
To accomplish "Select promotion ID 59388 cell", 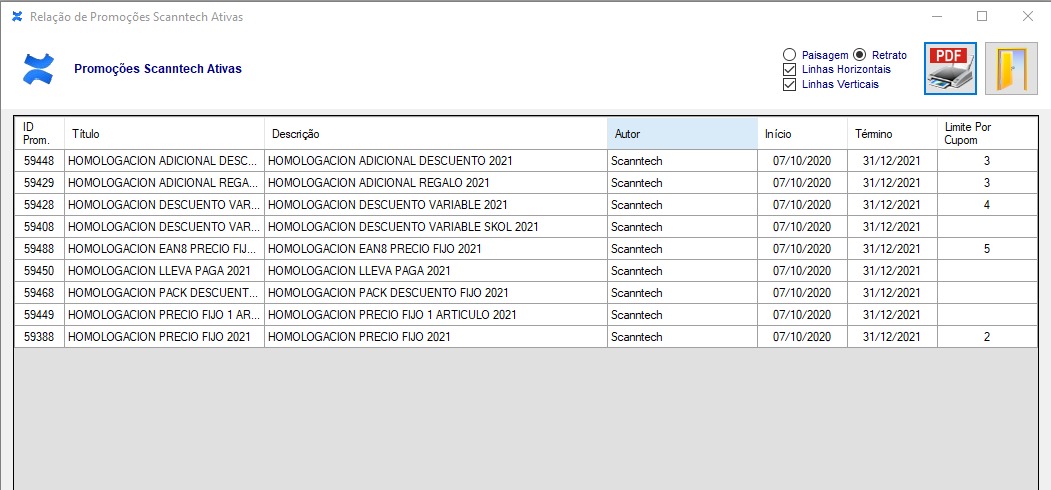I will point(40,336).
